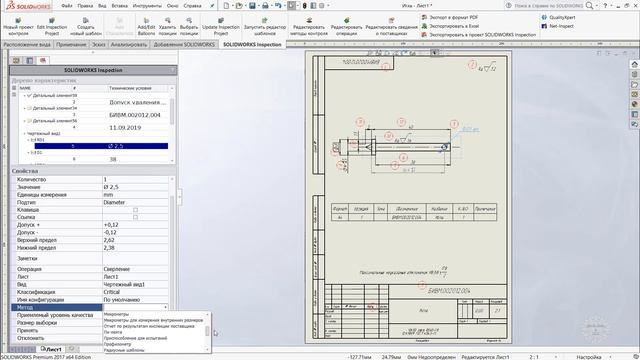The height and width of the screenshot is (360, 640).
Task: Open dropdown arrow next to Undo icon
Action: tap(284, 6)
